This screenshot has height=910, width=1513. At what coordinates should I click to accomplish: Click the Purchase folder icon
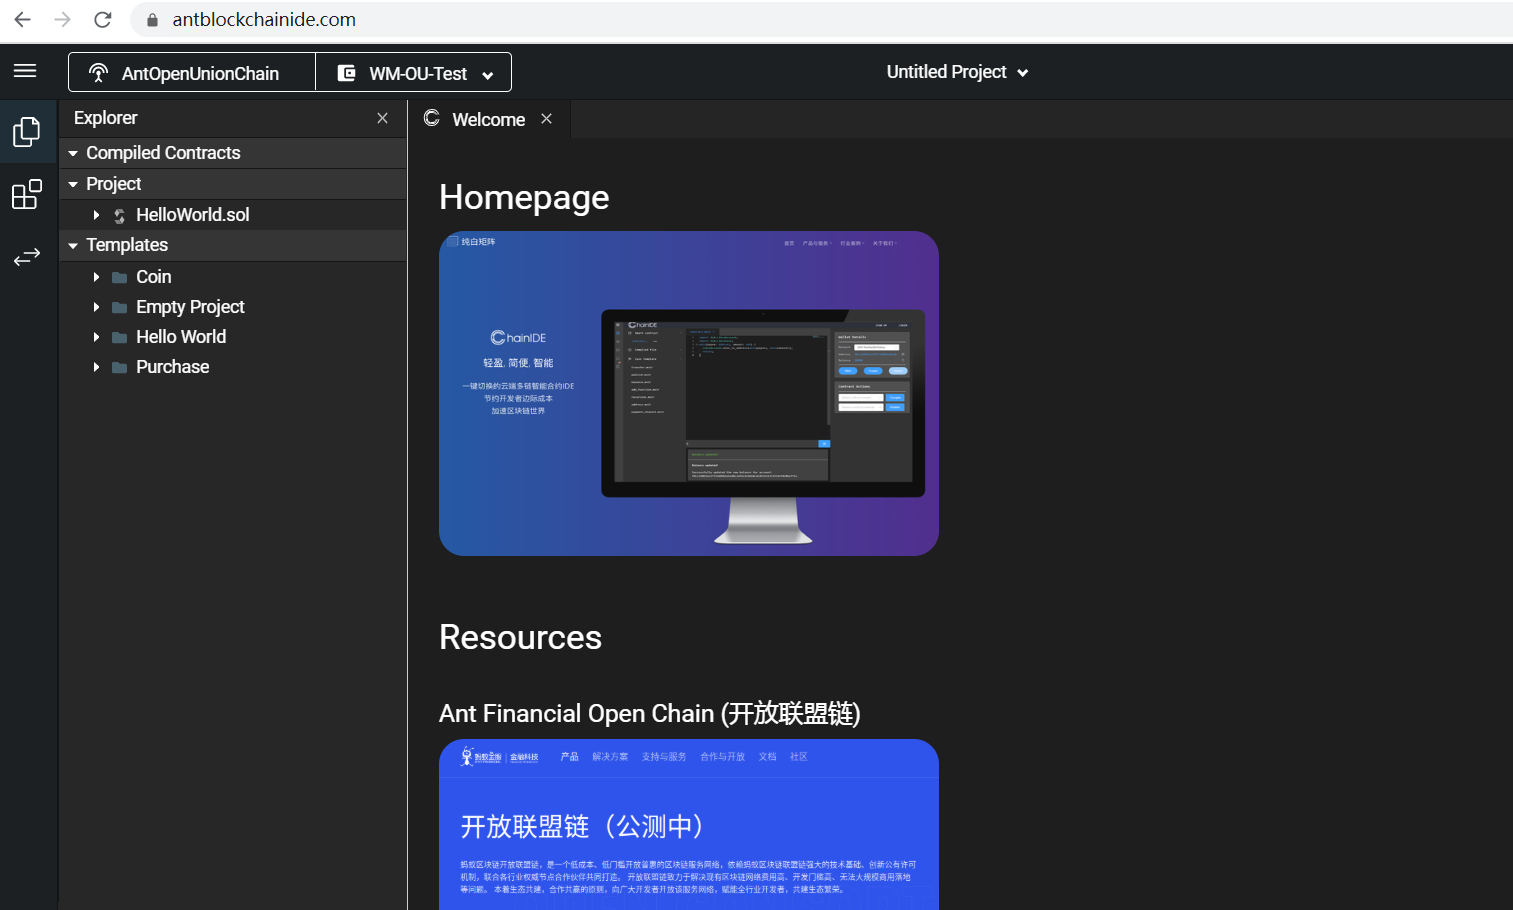119,367
